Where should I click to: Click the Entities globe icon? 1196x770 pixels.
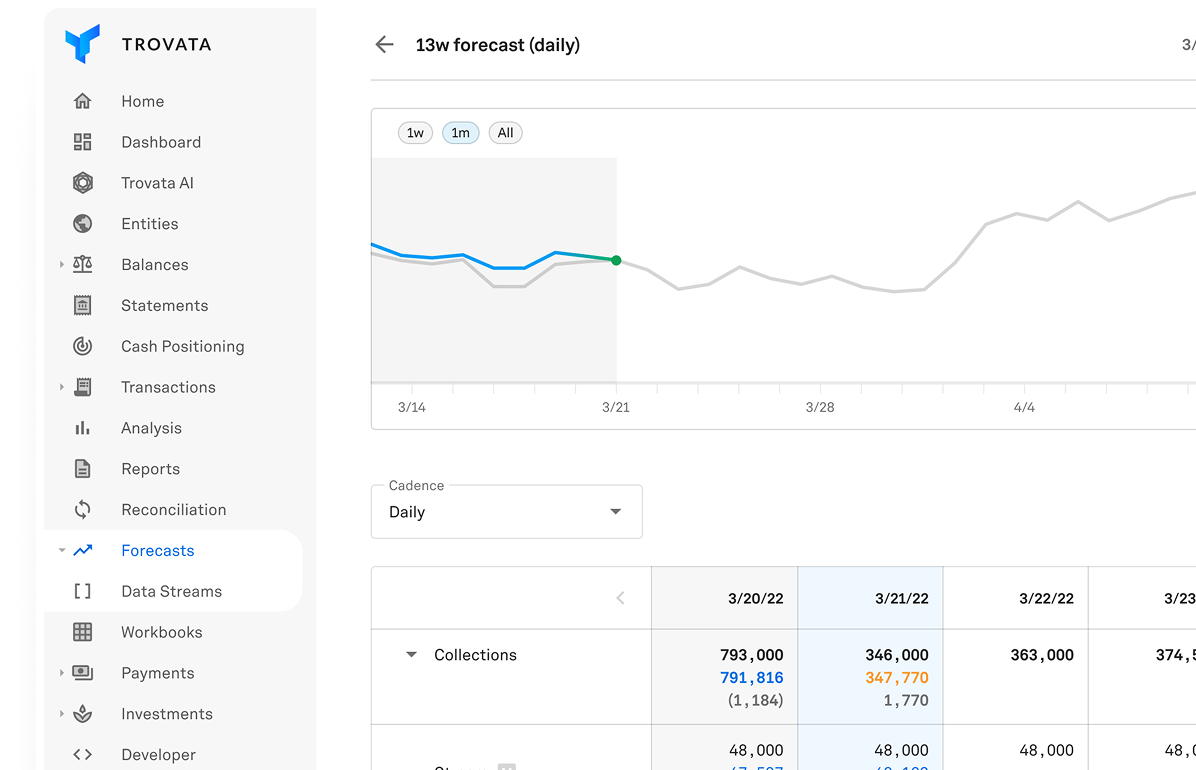point(83,224)
